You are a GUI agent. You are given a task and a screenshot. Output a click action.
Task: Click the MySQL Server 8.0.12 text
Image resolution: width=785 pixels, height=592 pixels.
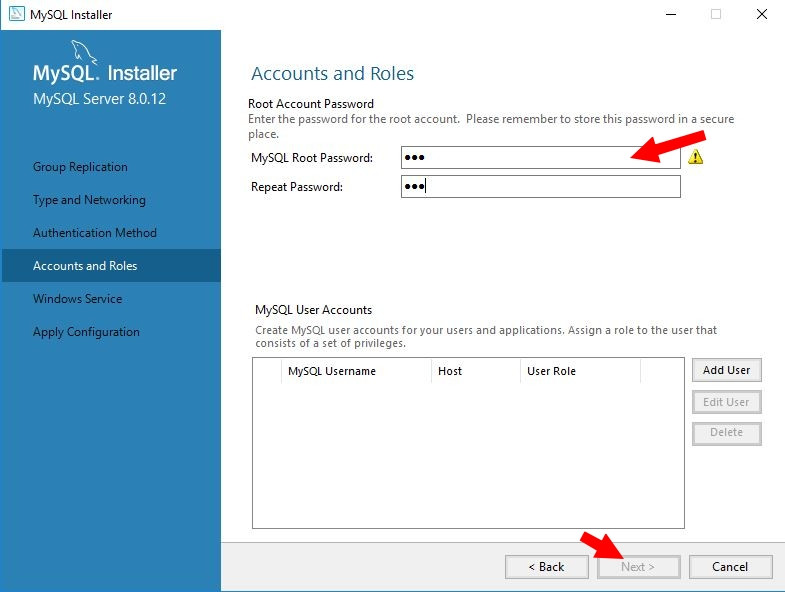click(99, 99)
